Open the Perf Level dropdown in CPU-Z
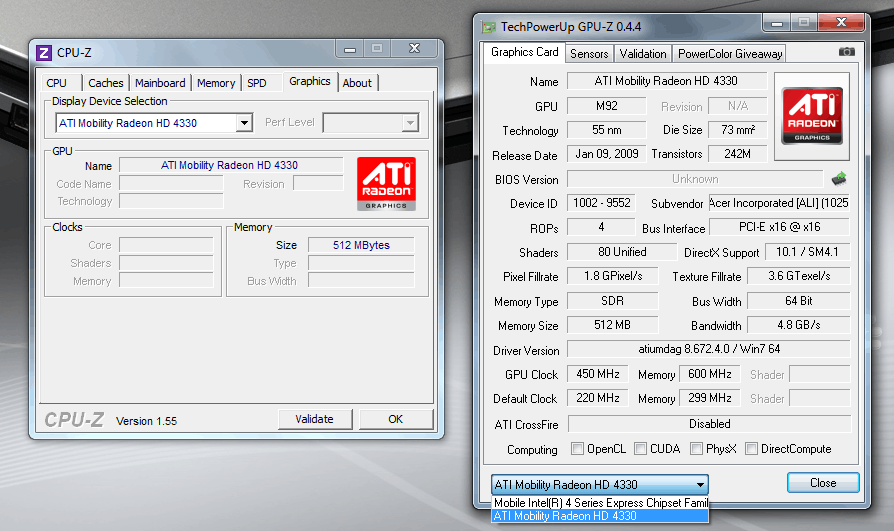The width and height of the screenshot is (894, 531). pyautogui.click(x=410, y=123)
